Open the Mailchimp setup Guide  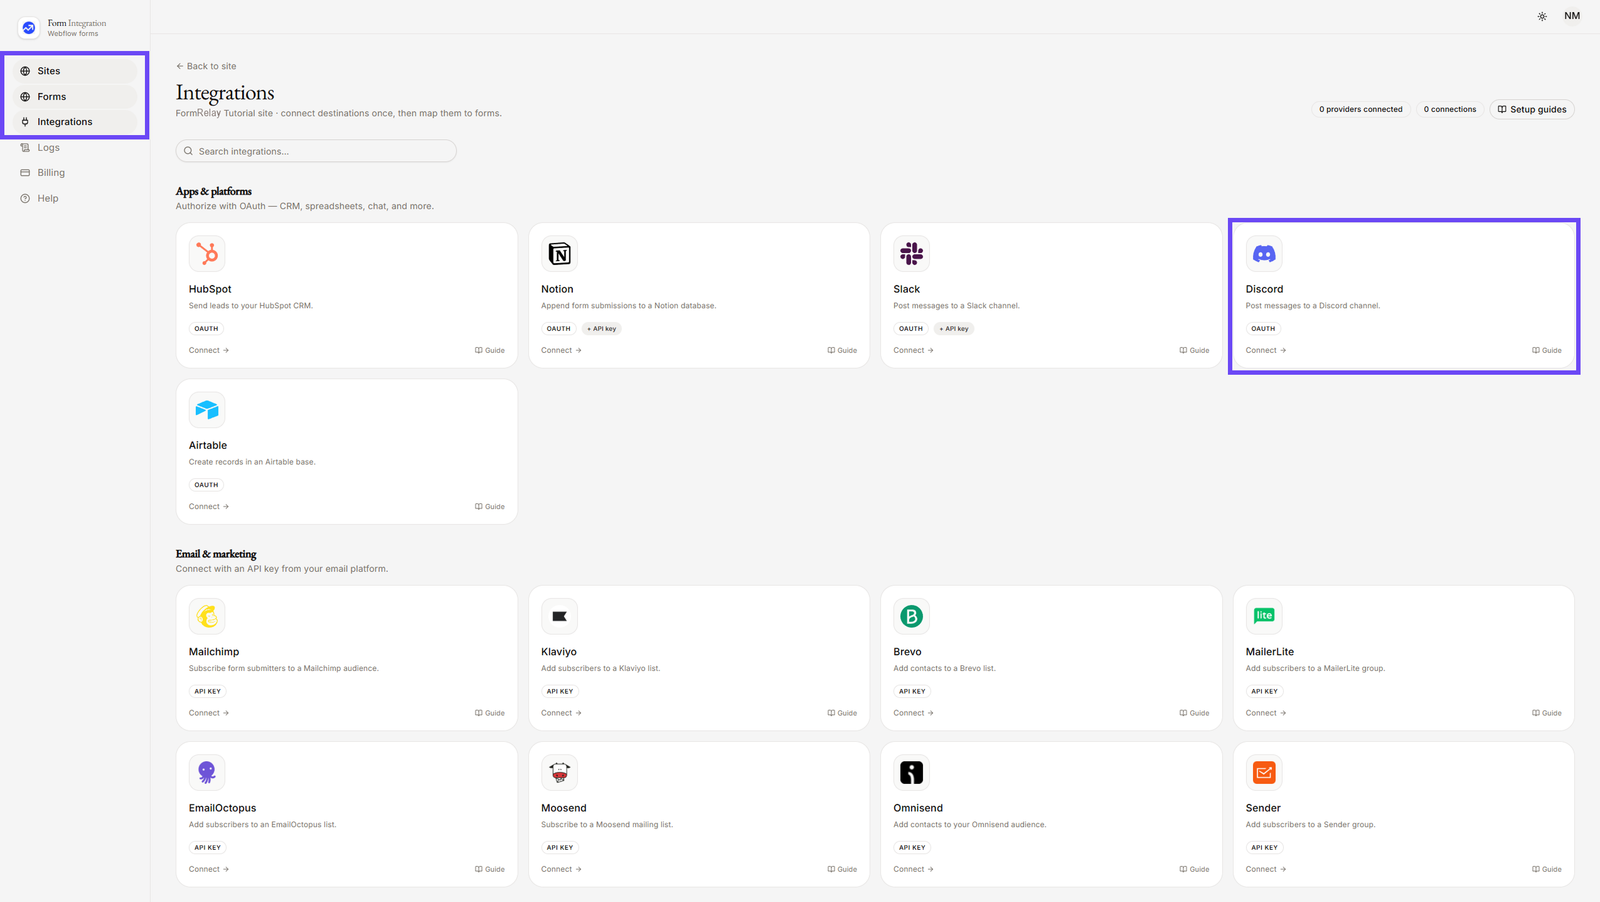pos(490,713)
